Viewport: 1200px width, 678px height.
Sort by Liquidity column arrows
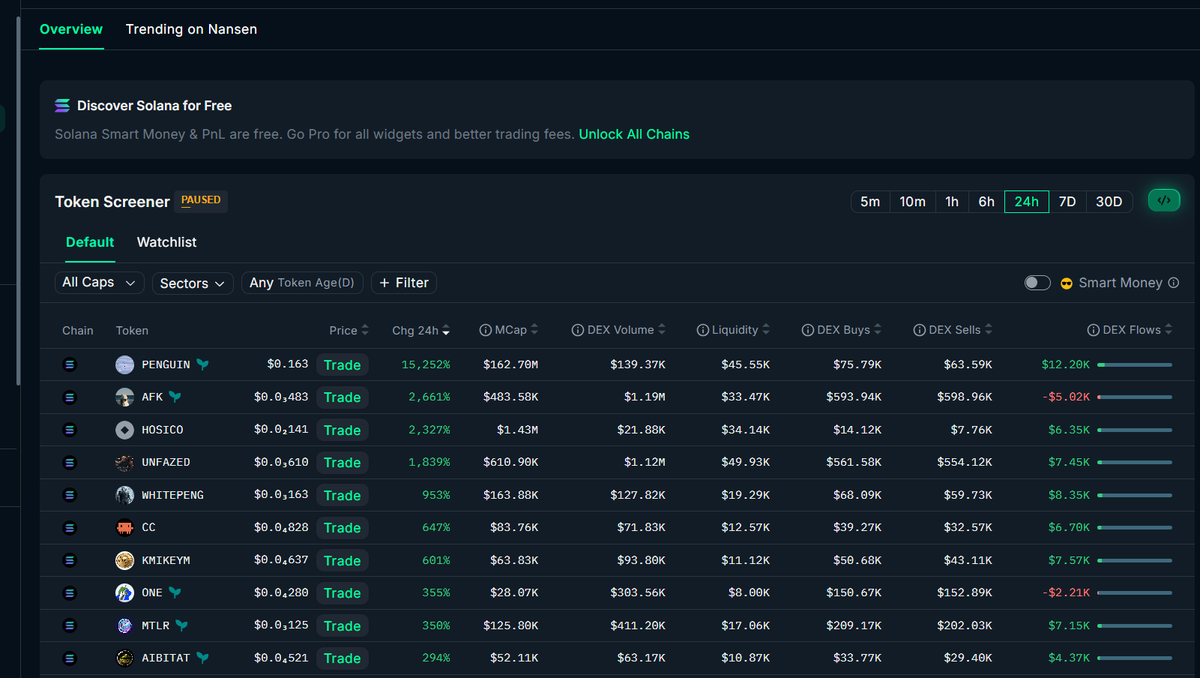pyautogui.click(x=766, y=330)
